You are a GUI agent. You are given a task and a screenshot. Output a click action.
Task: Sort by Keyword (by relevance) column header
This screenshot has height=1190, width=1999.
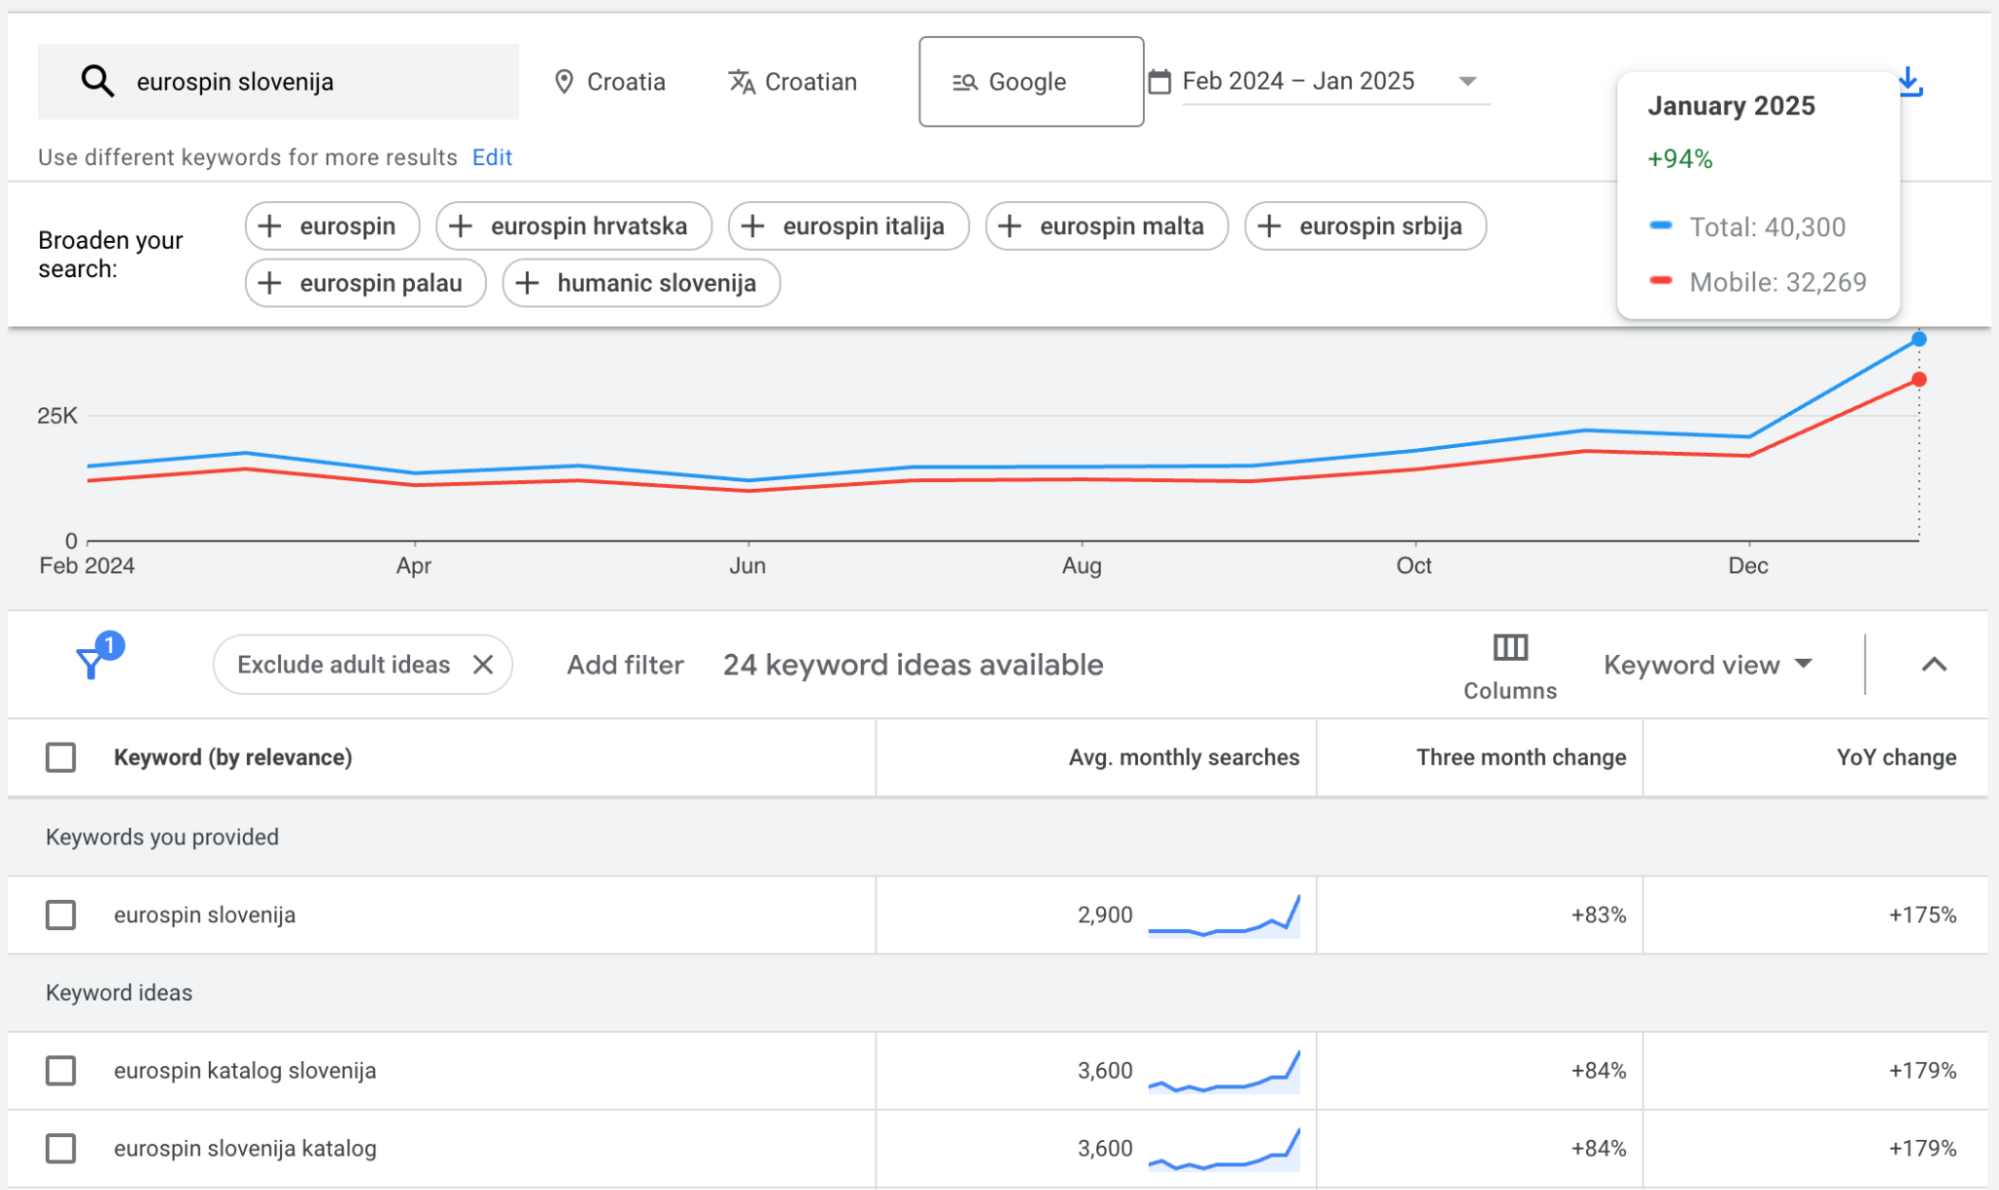tap(233, 758)
